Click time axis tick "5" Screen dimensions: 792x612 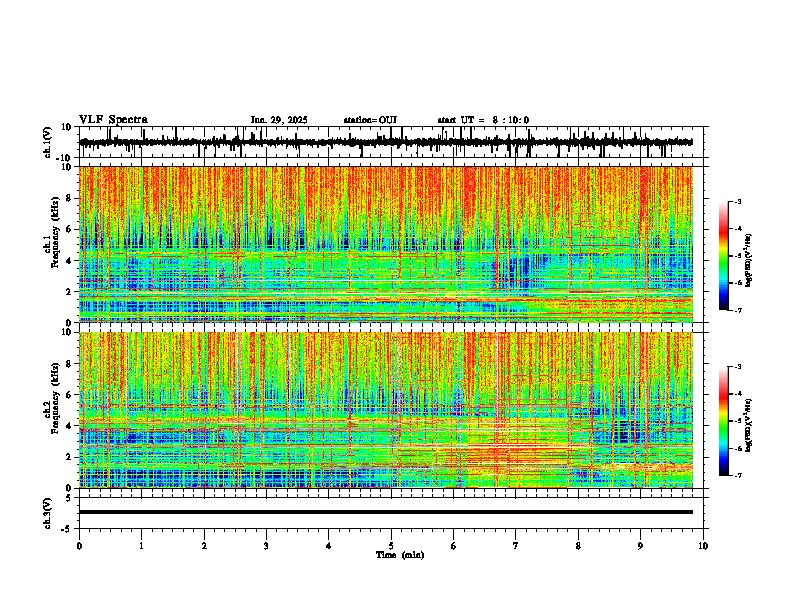pyautogui.click(x=391, y=546)
